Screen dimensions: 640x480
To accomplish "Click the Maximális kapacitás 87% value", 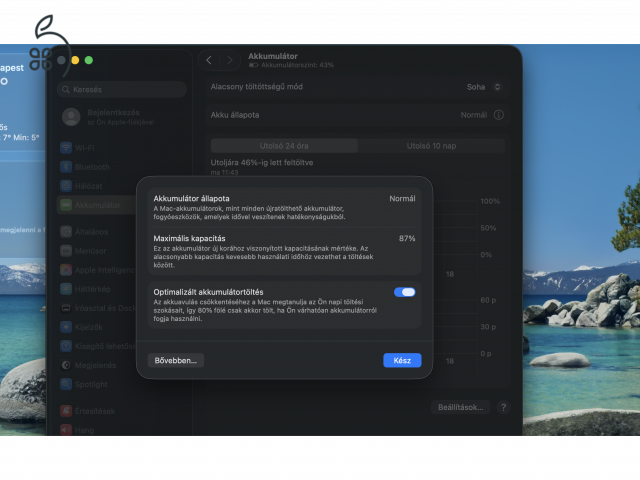I will (x=407, y=238).
